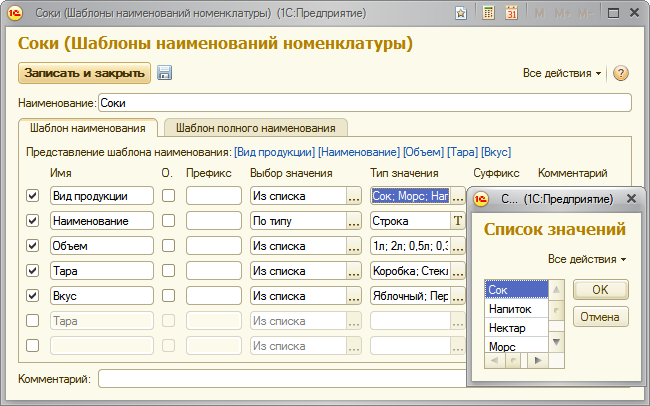Select Нектар in the value list

tap(517, 328)
